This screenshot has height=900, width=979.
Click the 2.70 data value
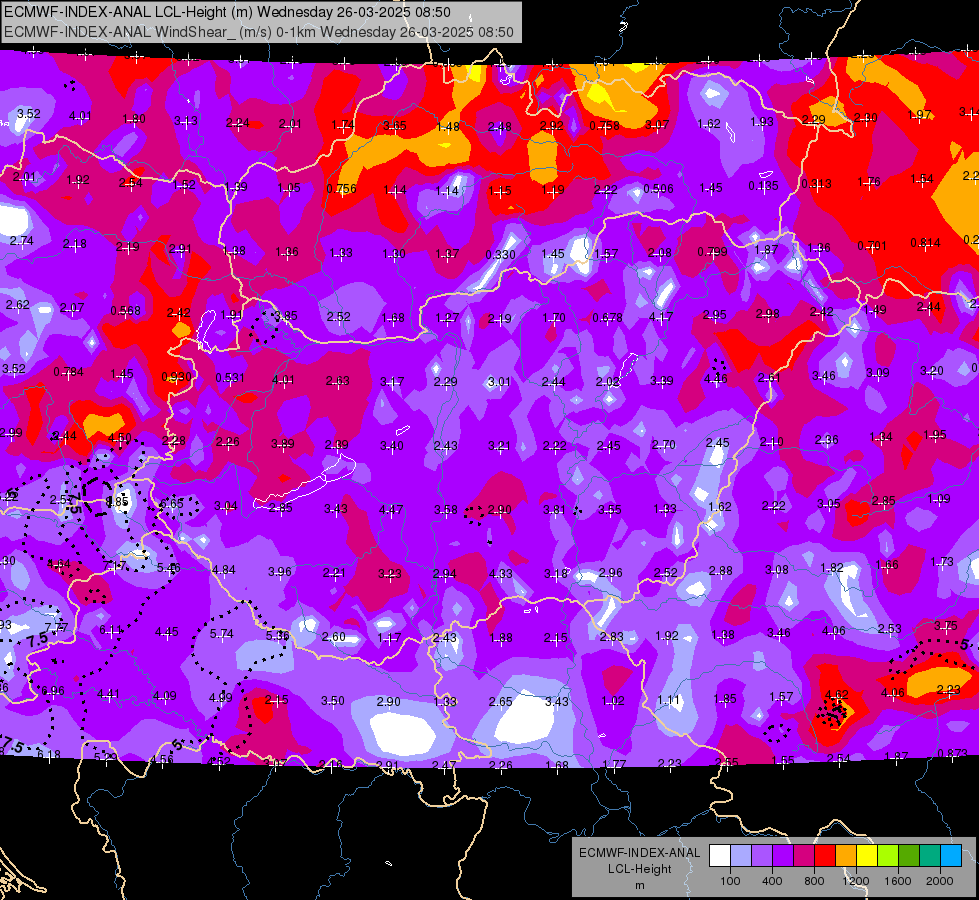[x=663, y=445]
